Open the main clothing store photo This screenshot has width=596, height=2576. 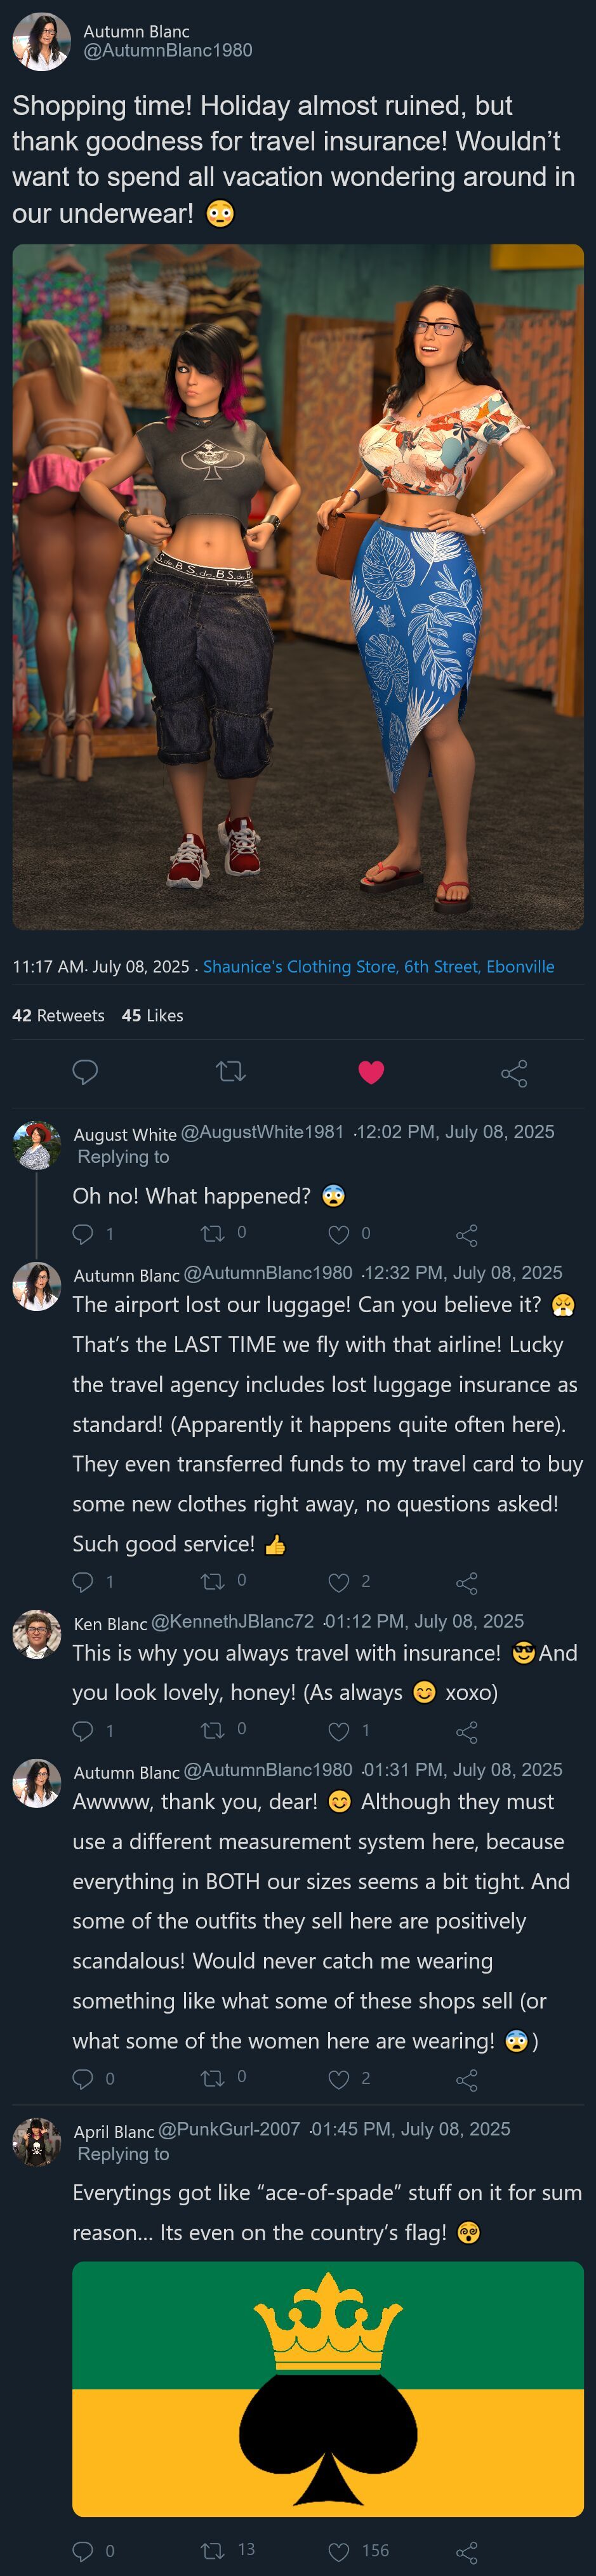298,586
